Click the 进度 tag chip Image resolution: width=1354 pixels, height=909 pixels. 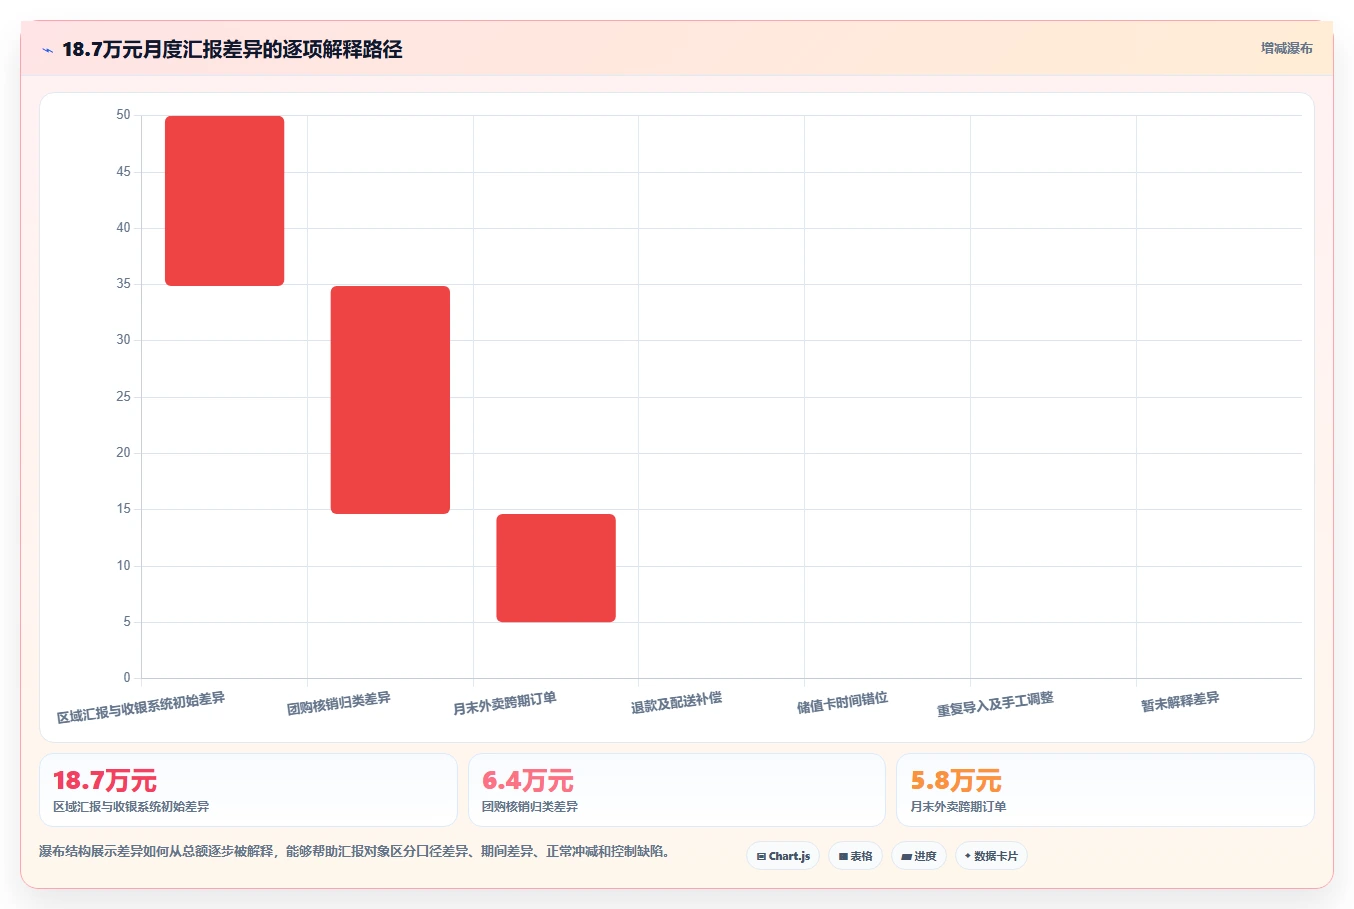(x=919, y=856)
